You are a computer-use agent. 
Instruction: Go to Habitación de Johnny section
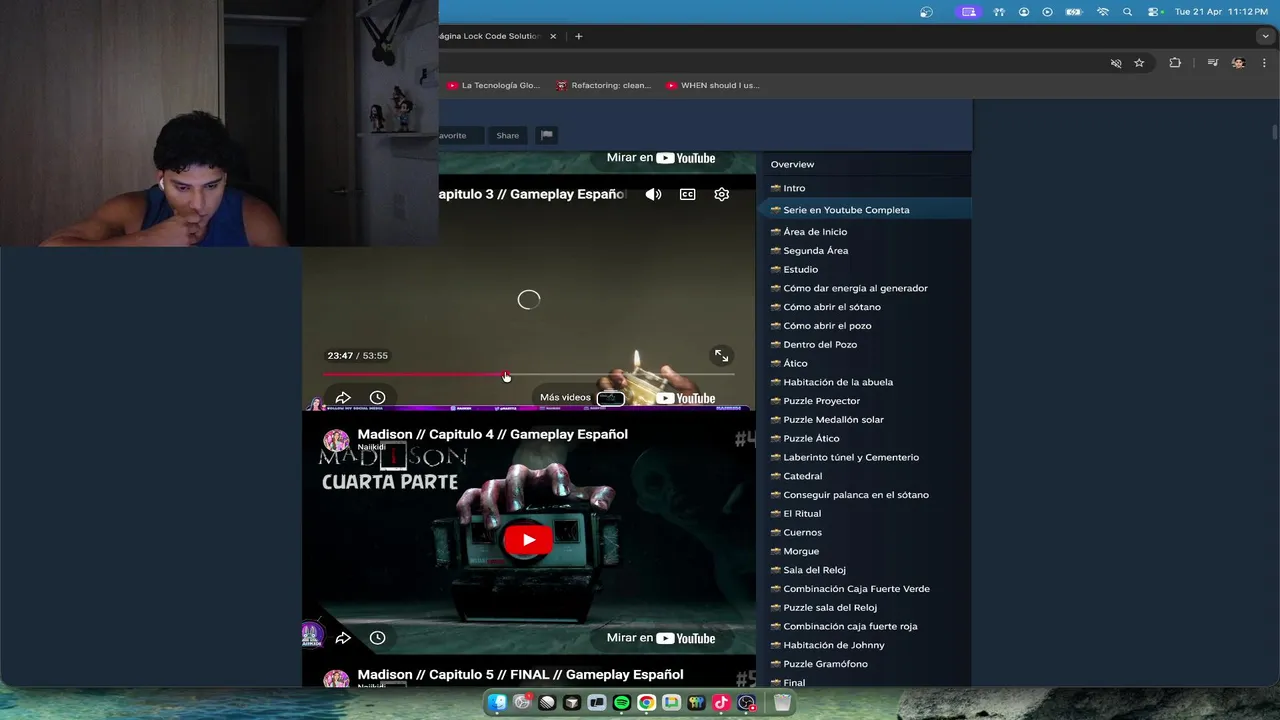click(x=834, y=646)
